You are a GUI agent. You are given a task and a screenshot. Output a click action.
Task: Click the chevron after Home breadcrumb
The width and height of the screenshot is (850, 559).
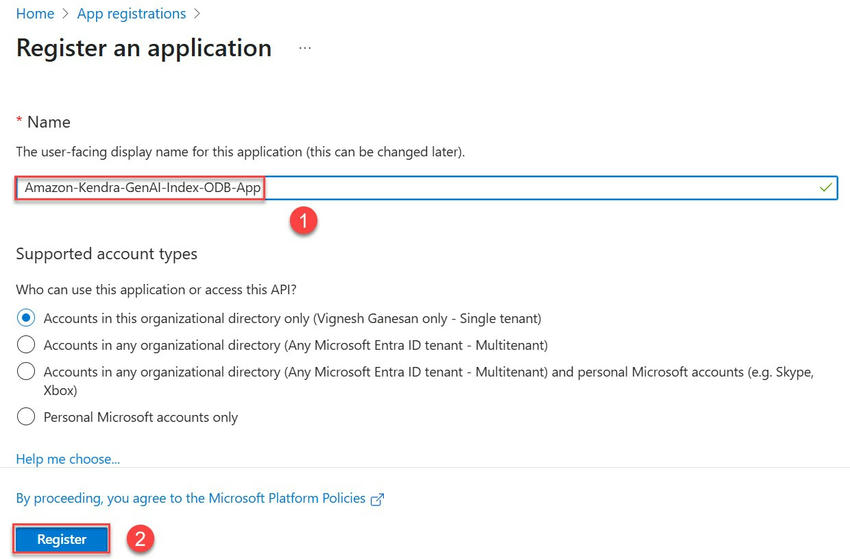[65, 14]
